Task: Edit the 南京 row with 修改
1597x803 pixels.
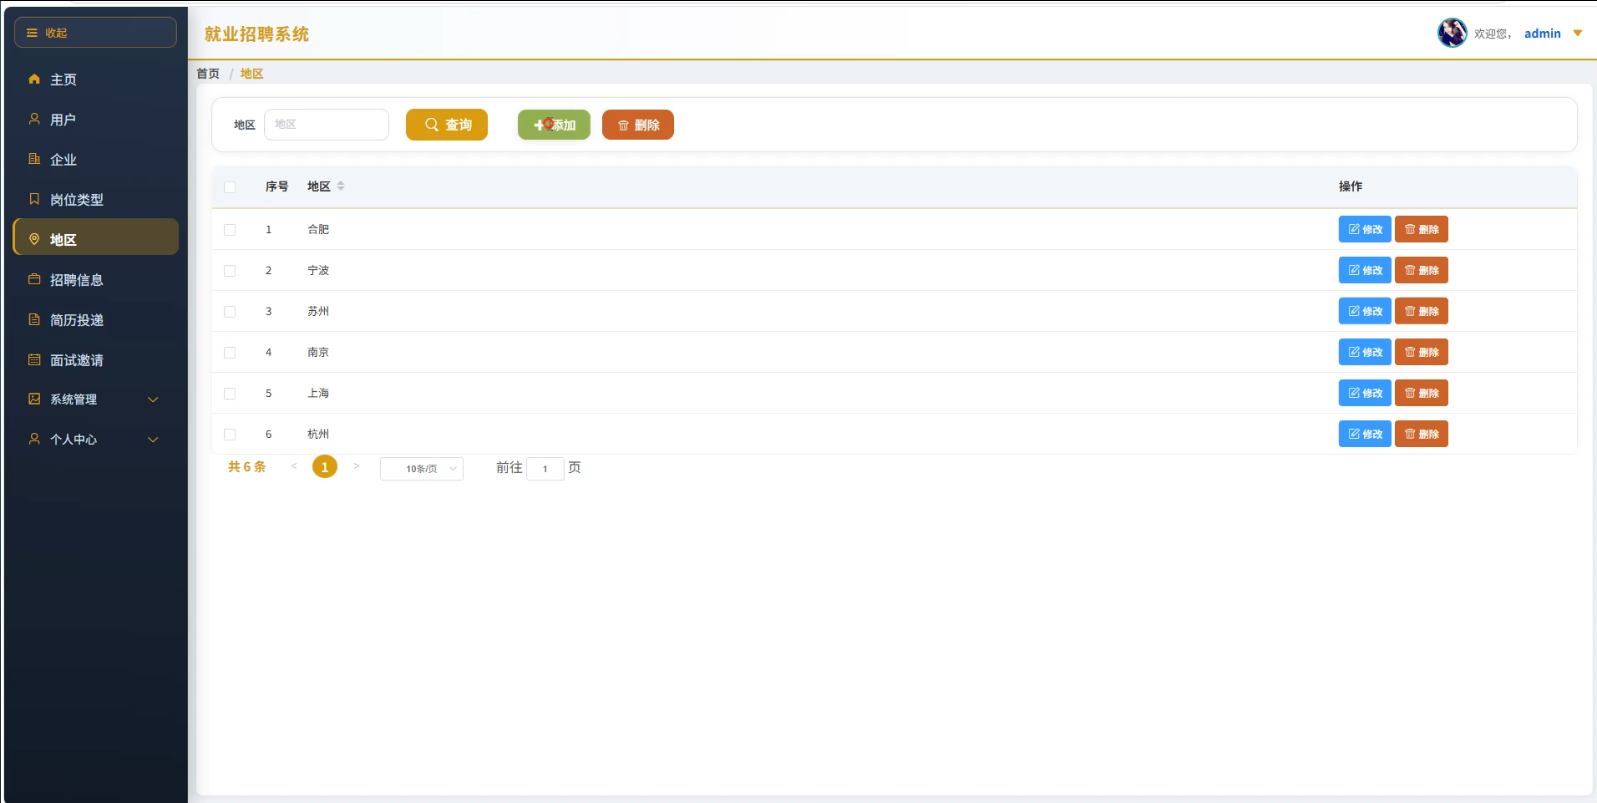Action: (1365, 352)
